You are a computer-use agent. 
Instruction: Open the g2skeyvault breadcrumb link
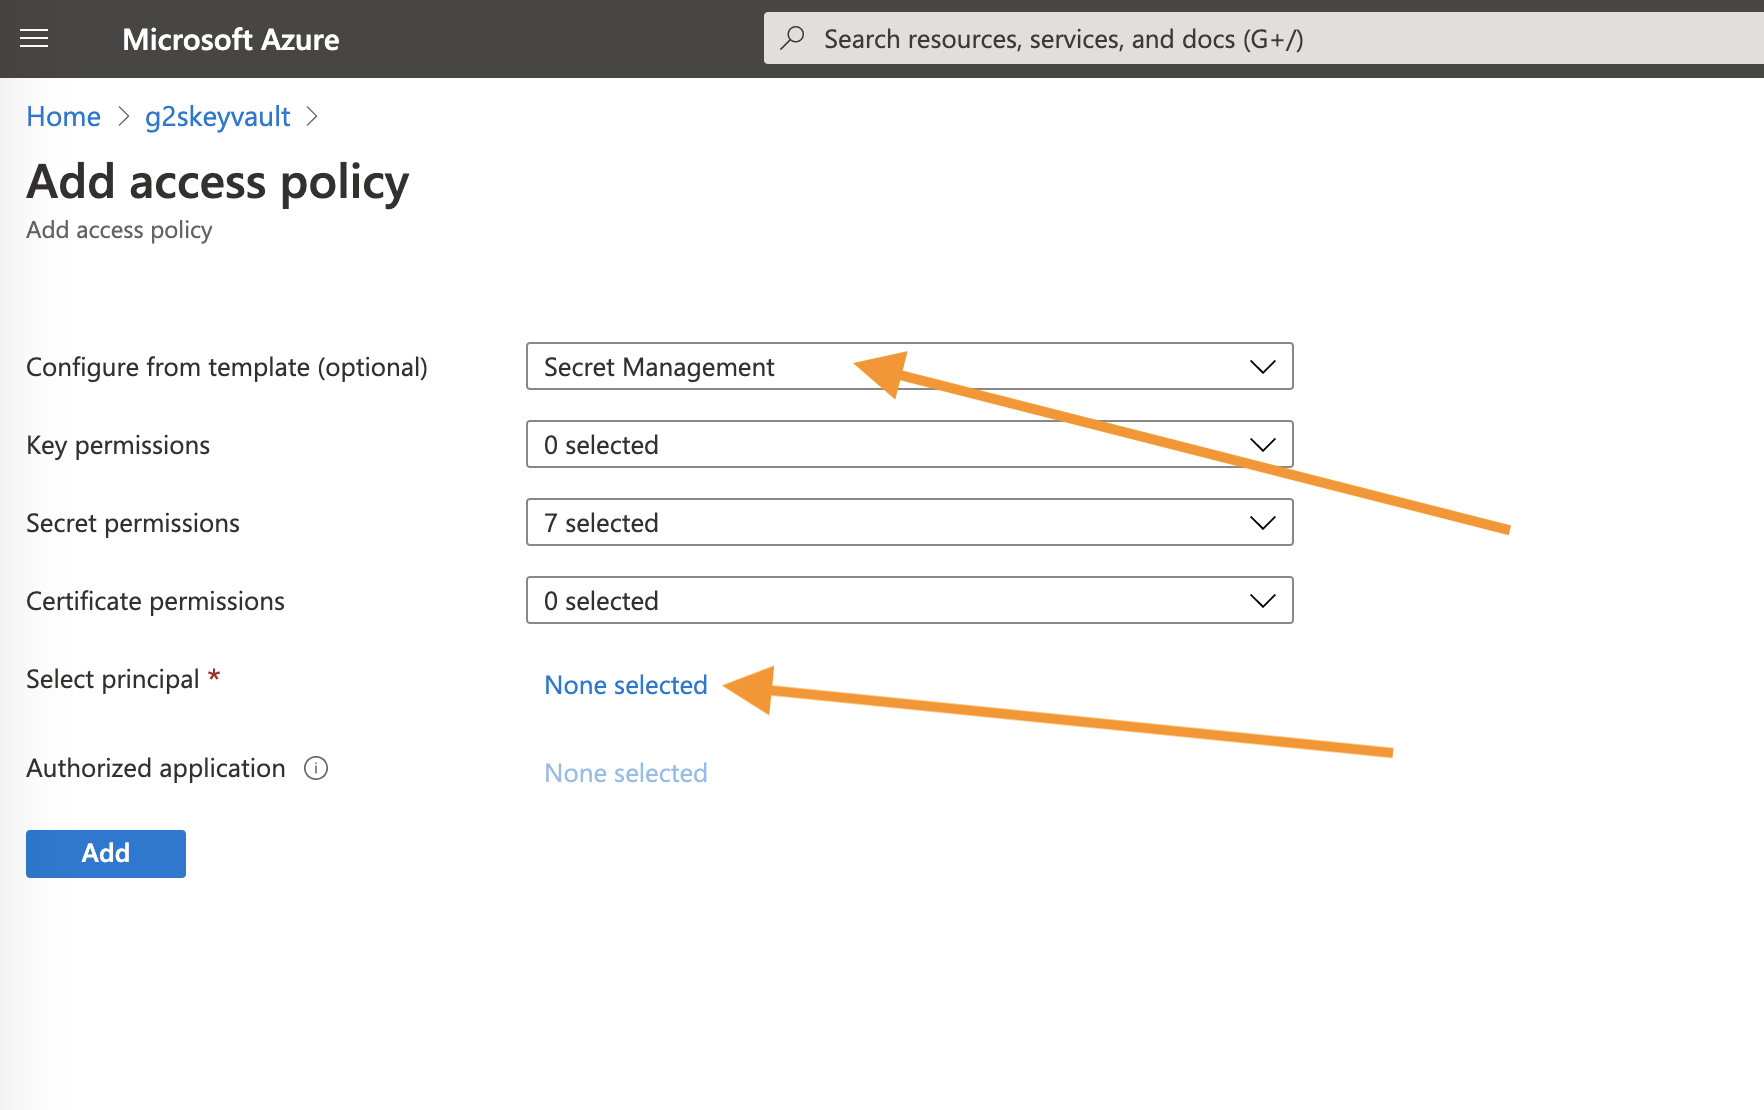(x=217, y=117)
